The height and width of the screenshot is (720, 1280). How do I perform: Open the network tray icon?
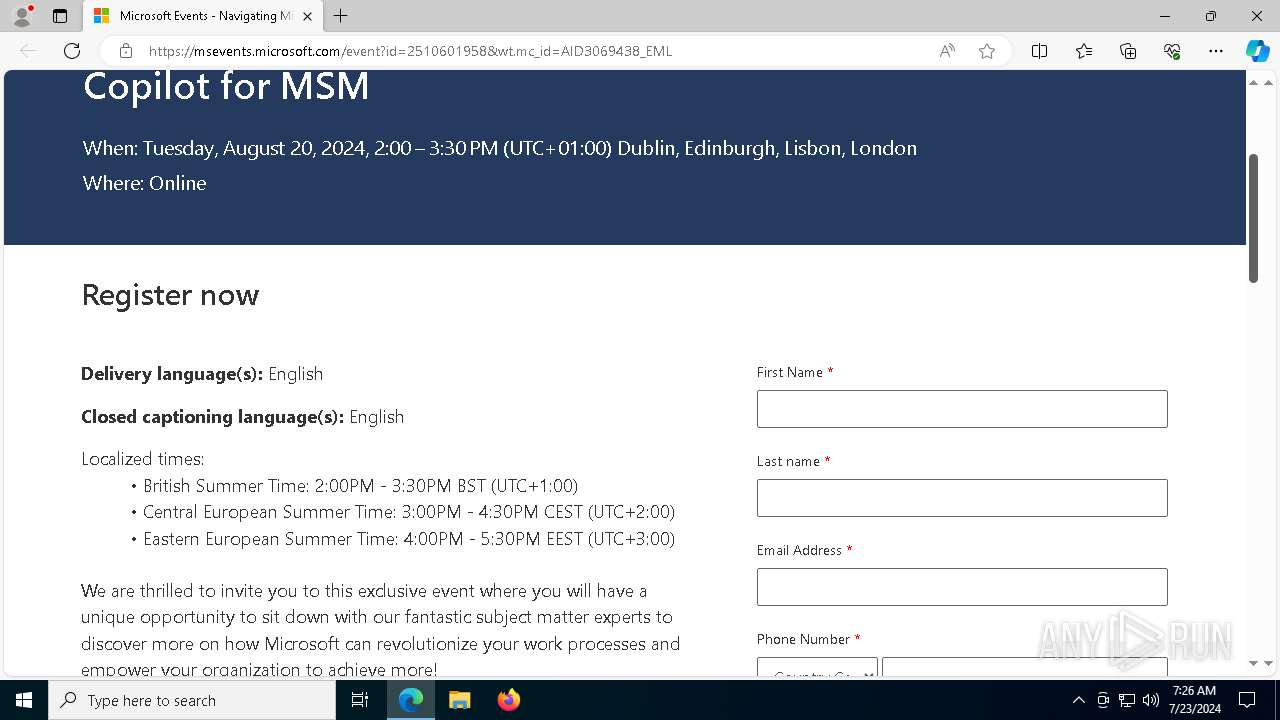coord(1127,700)
